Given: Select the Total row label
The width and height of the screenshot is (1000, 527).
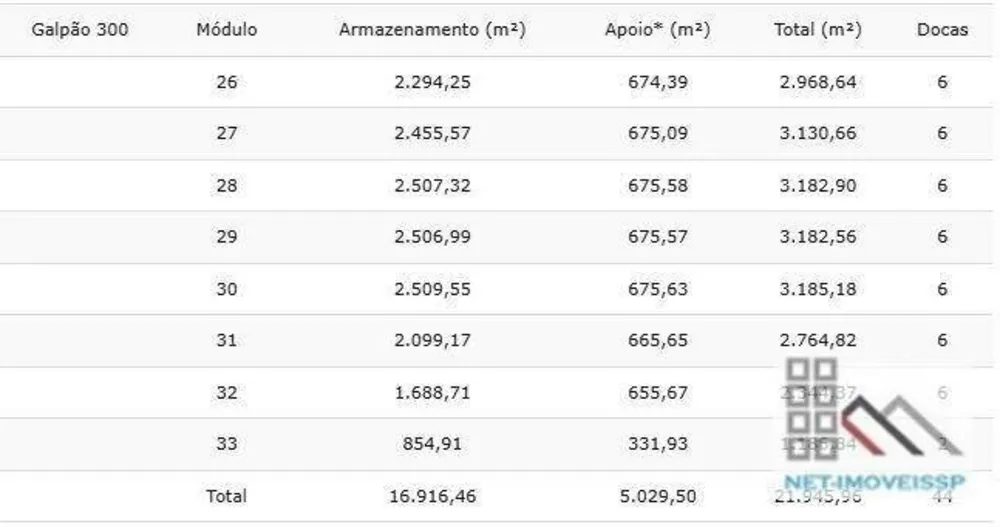Looking at the screenshot, I should [x=226, y=496].
